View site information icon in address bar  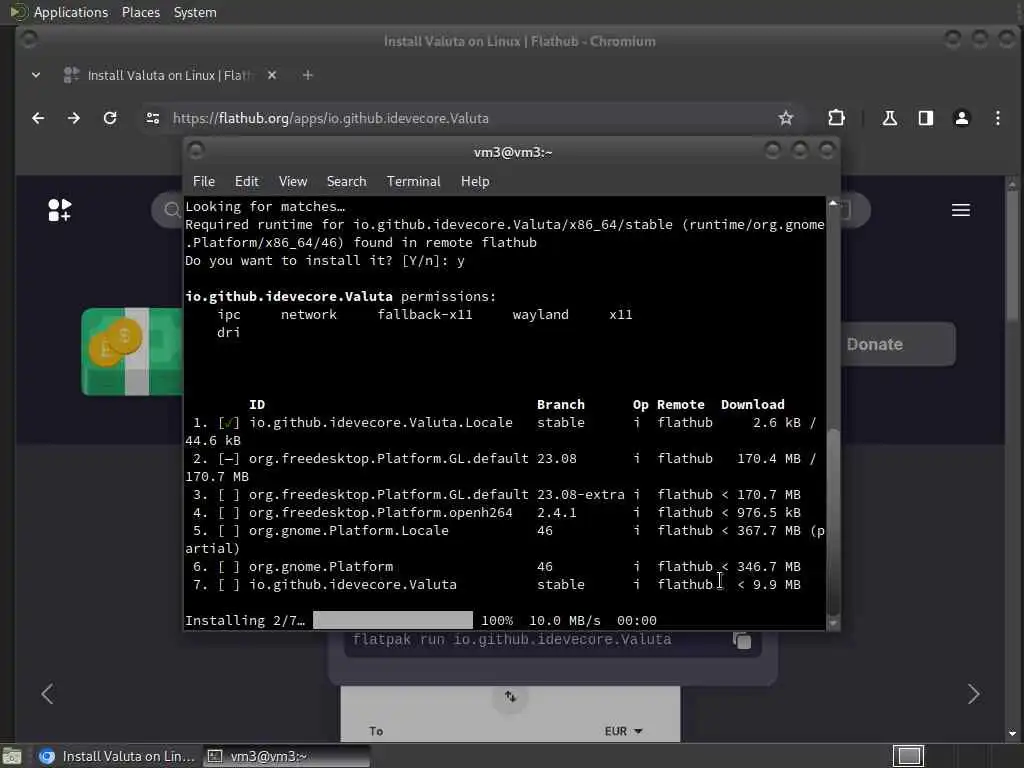click(x=153, y=118)
